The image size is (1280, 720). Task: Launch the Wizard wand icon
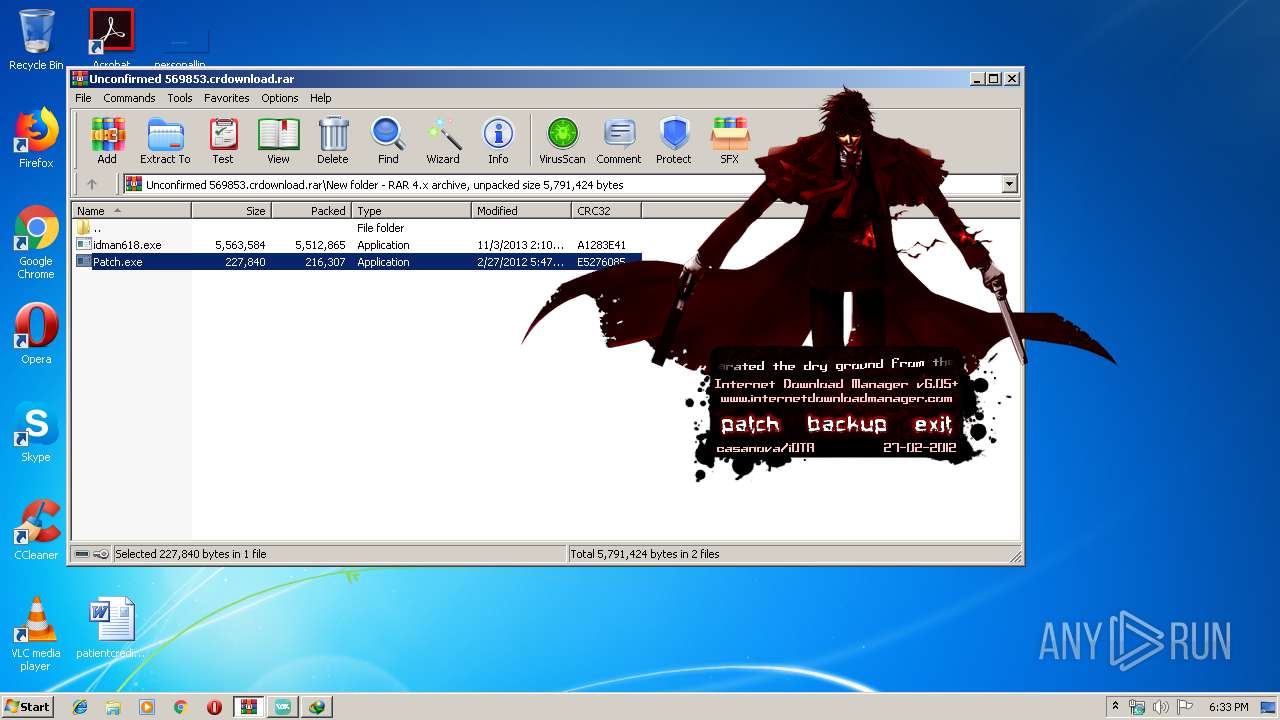point(443,140)
